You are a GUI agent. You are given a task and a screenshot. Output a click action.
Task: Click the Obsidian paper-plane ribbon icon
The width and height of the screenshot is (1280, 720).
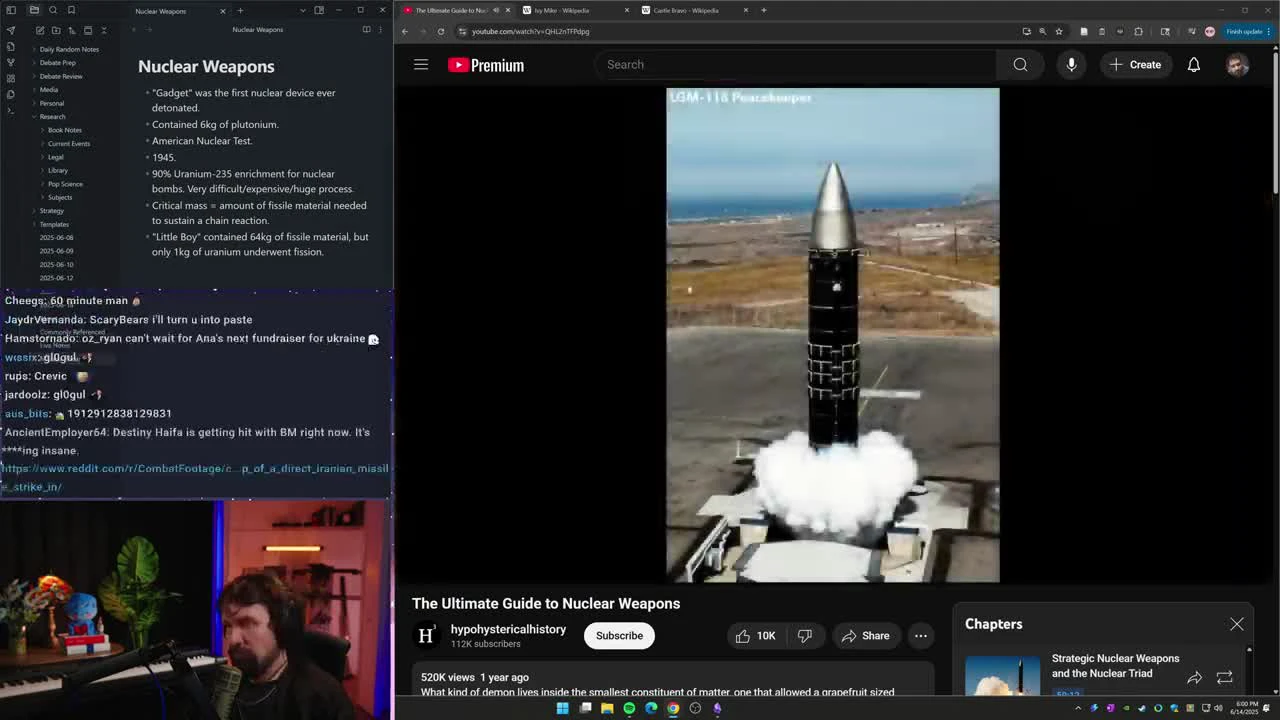coord(11,30)
